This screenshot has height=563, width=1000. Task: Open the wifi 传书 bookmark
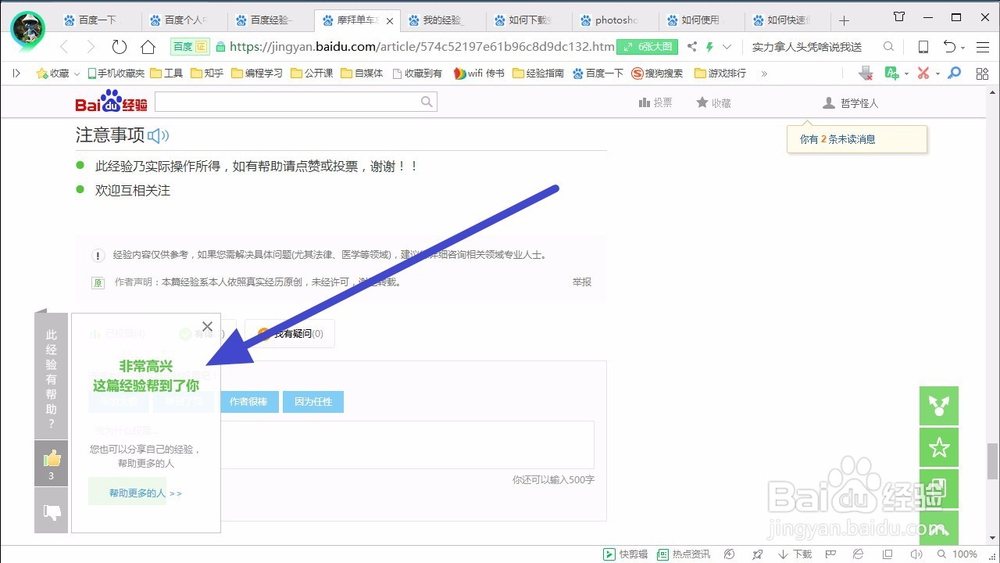(x=478, y=73)
